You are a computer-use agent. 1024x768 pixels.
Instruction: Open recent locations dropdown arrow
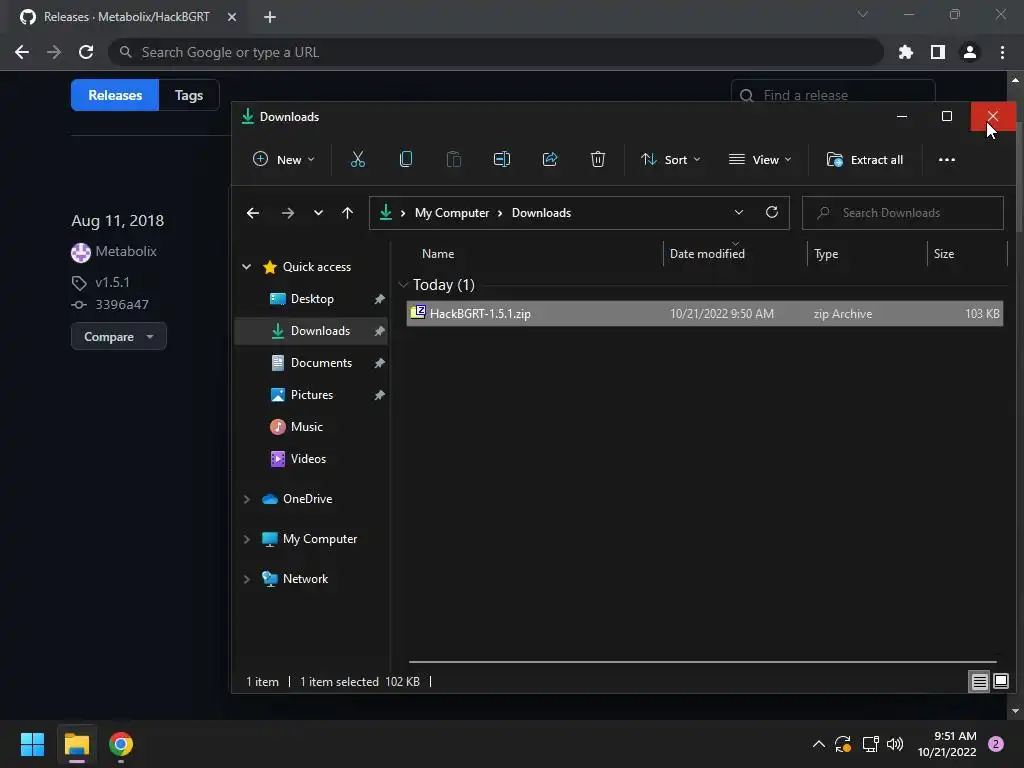point(318,213)
